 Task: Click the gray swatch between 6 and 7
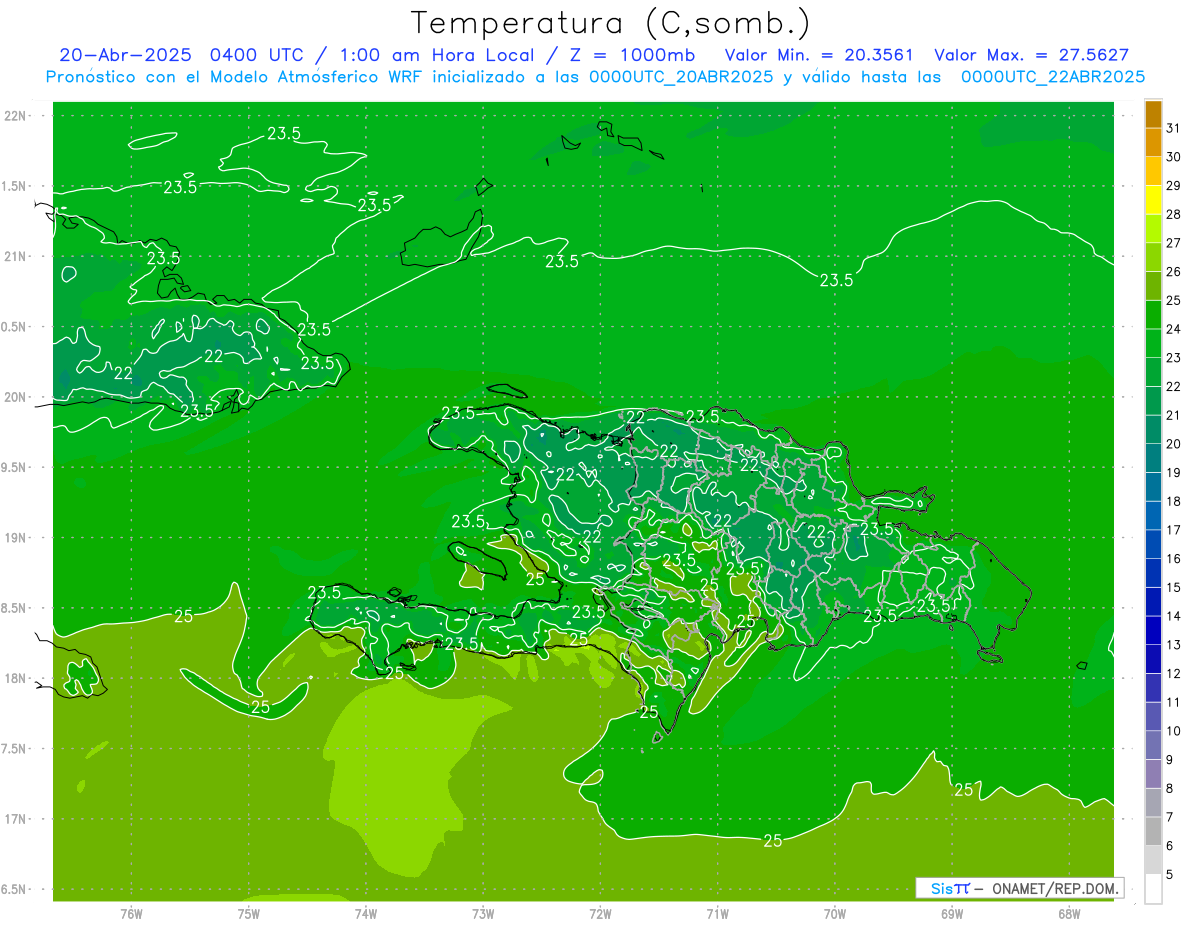coord(1153,832)
